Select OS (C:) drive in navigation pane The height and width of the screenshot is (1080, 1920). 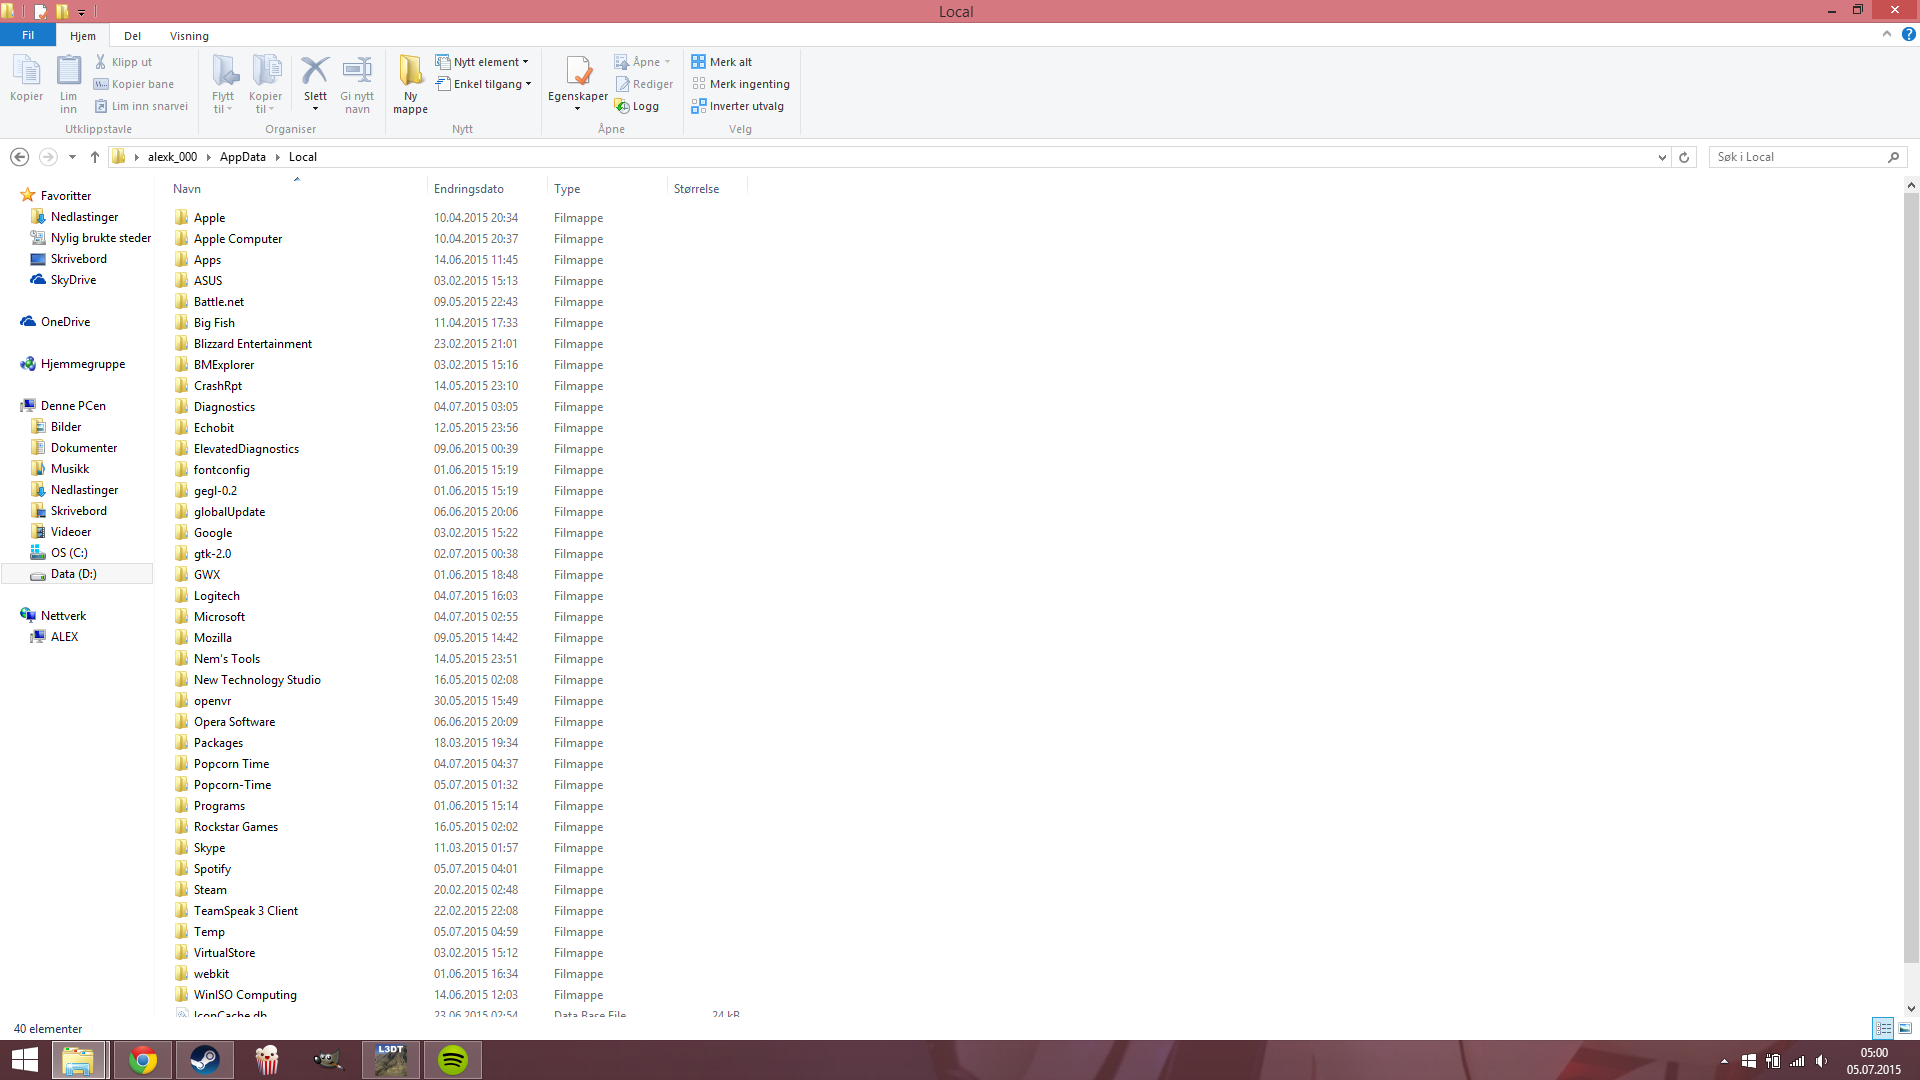tap(69, 553)
